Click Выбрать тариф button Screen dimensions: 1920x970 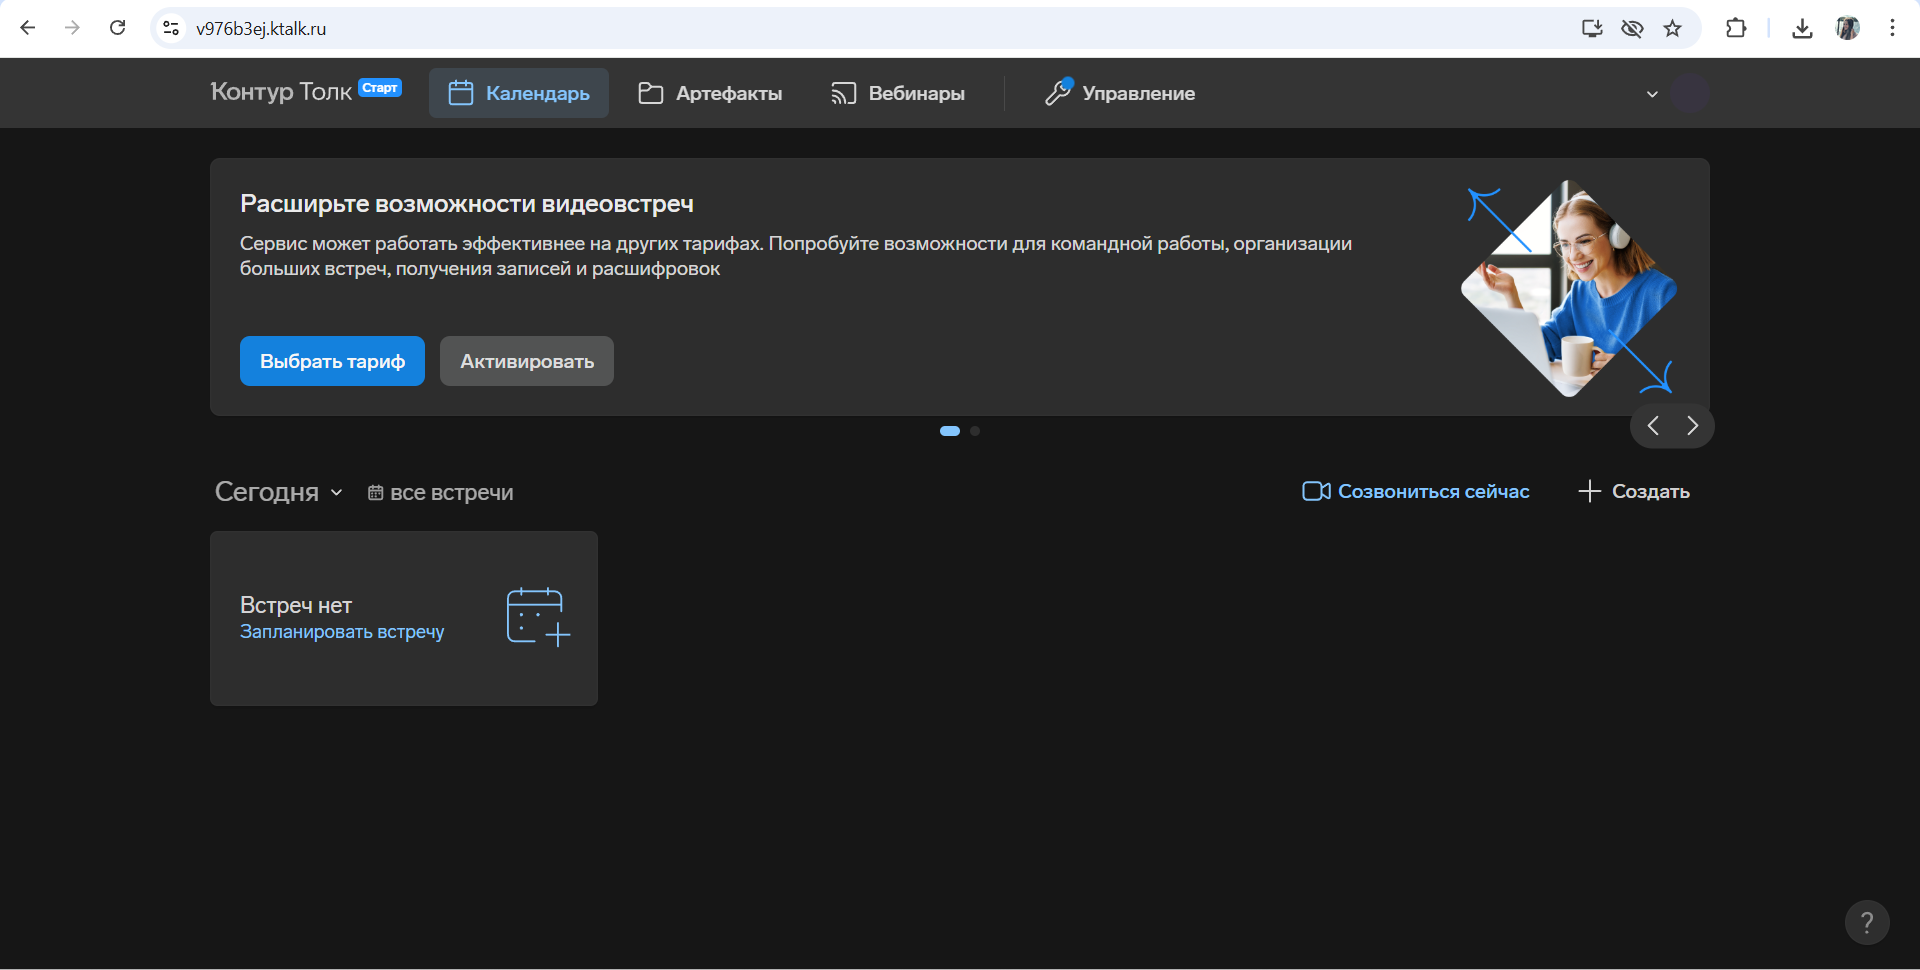(332, 361)
